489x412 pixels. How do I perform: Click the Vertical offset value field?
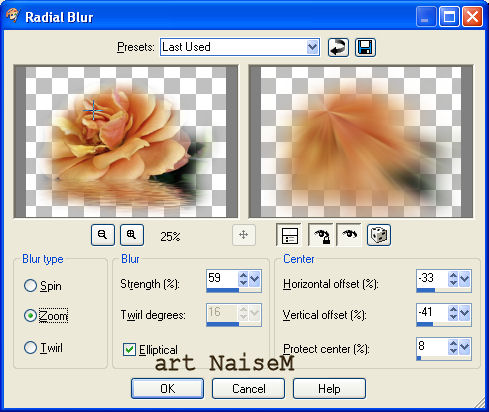tap(432, 312)
